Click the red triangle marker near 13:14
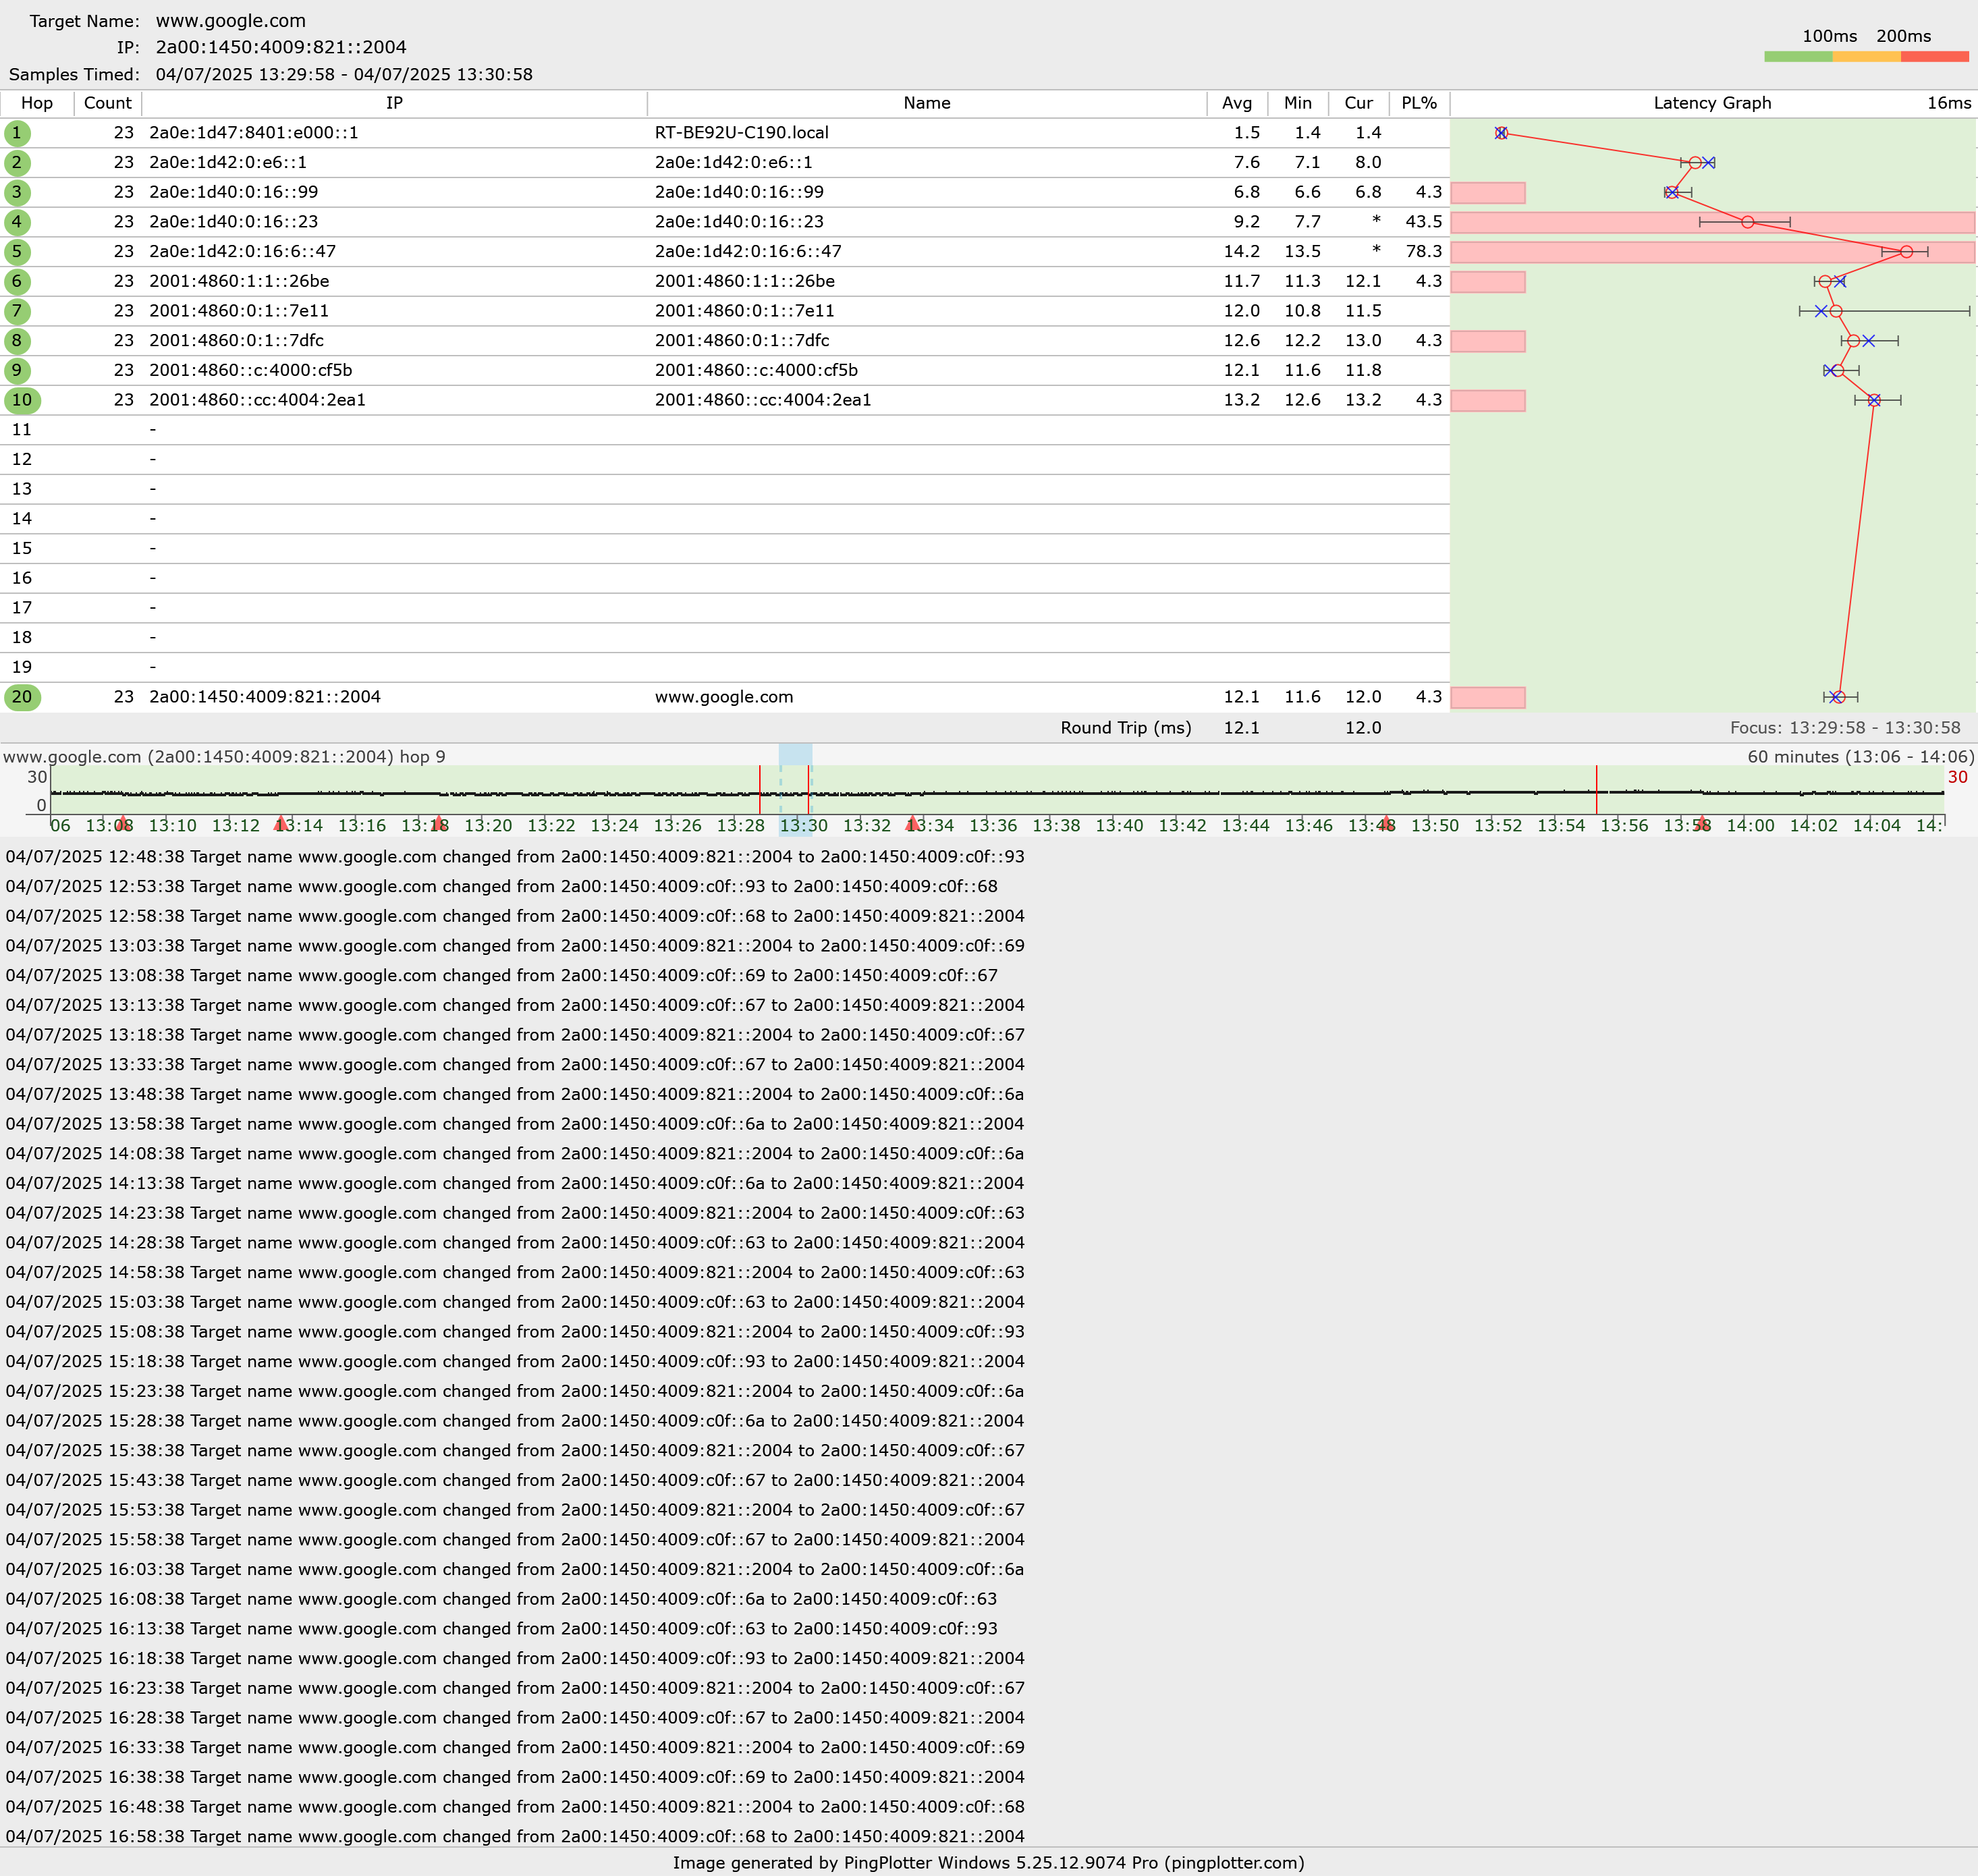Screen dimensions: 1978x1876 (x=281, y=823)
